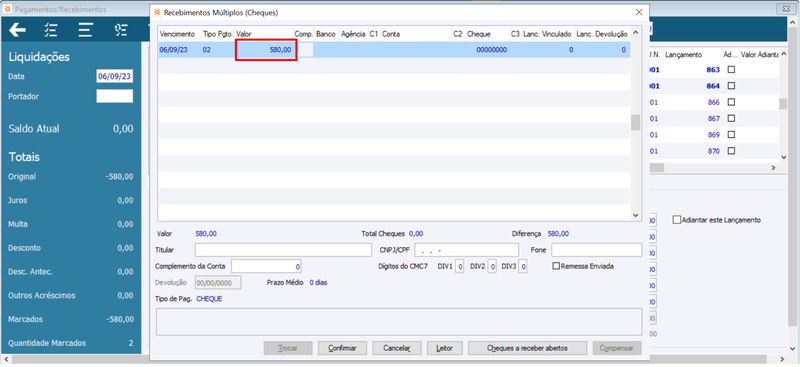Image resolution: width=800 pixels, height=367 pixels.
Task: Click the DIV2 digit field
Action: [492, 266]
